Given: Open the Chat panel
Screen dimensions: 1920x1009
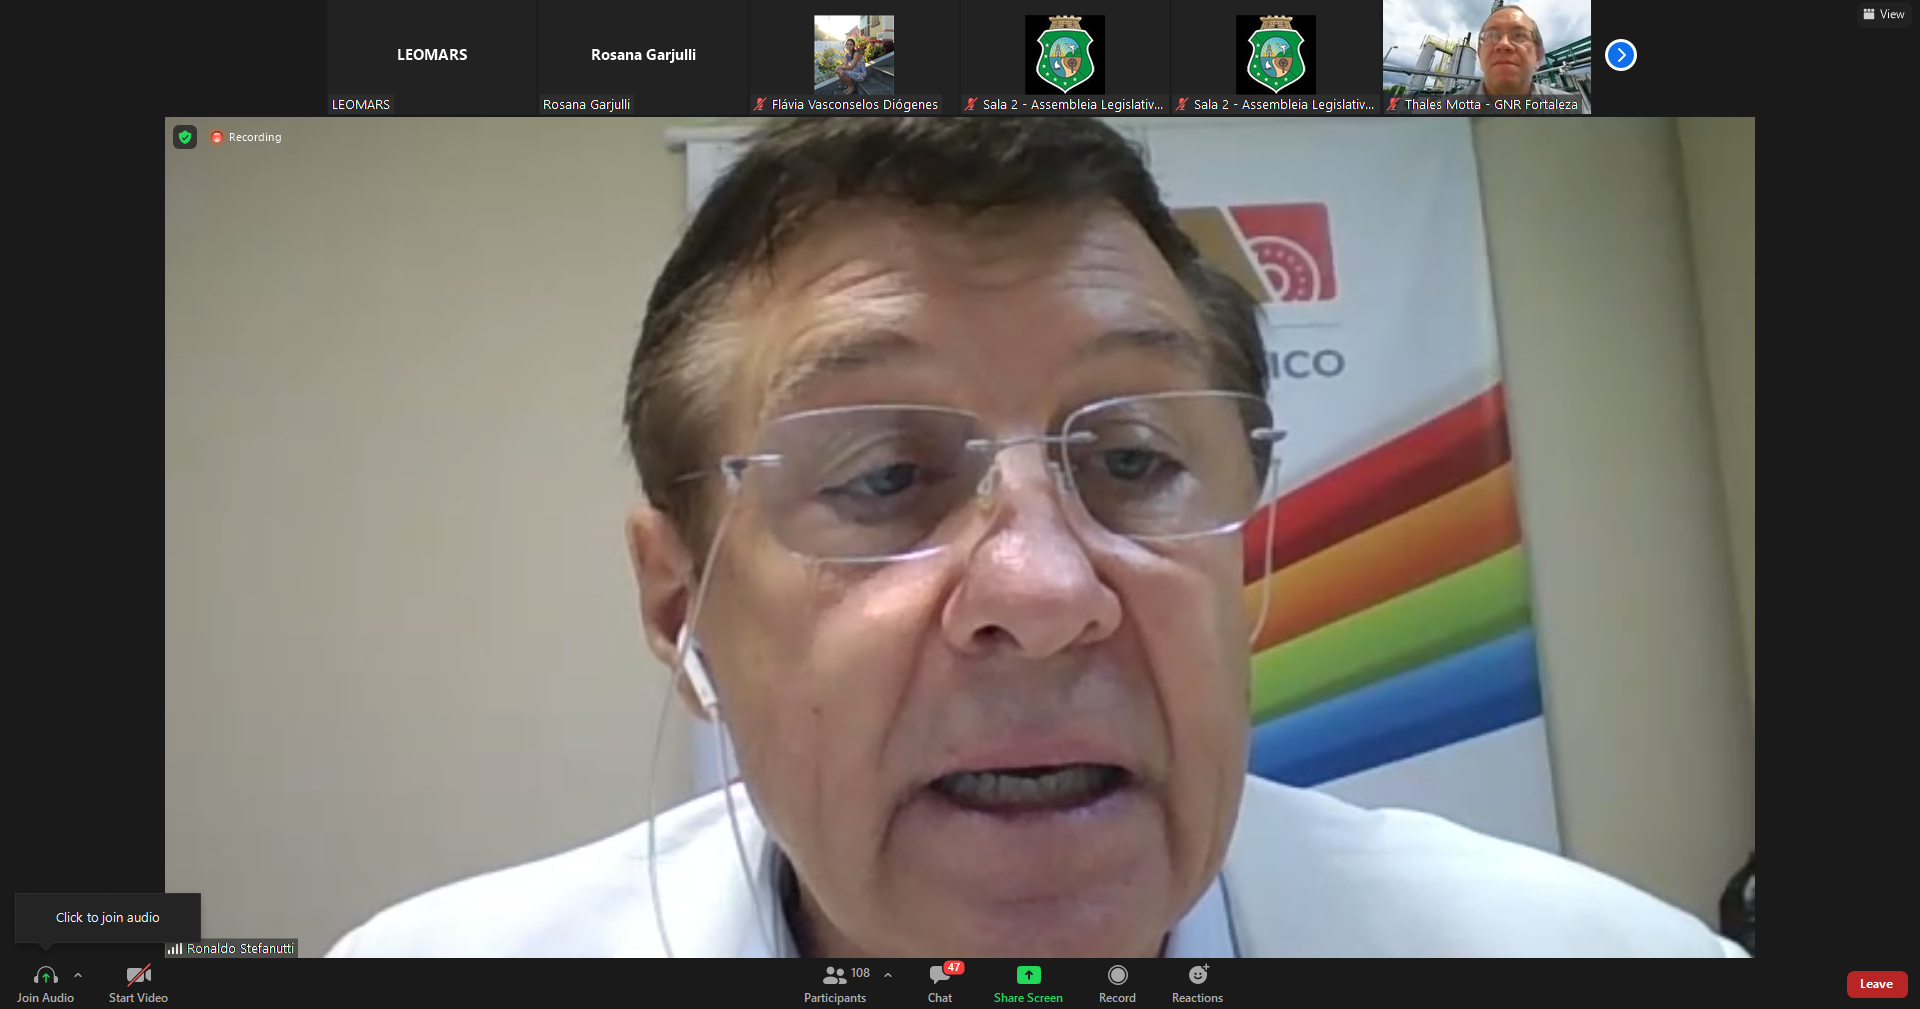Looking at the screenshot, I should pos(940,983).
